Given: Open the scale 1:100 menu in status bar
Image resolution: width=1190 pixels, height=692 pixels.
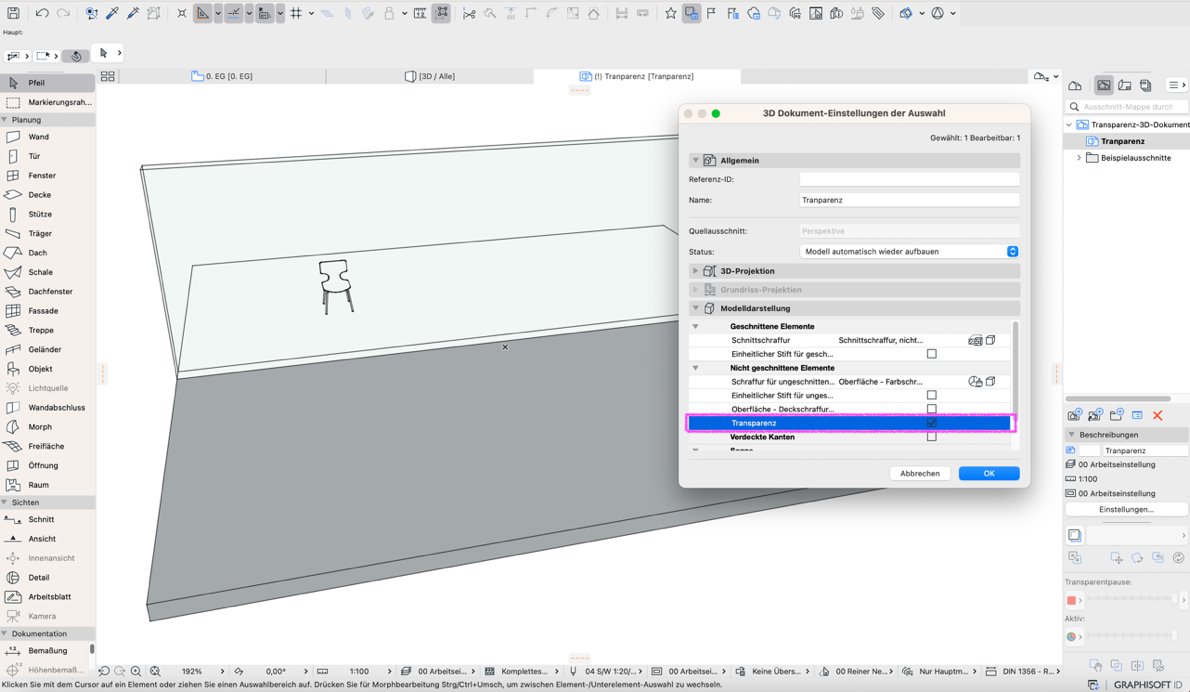Looking at the screenshot, I should [x=359, y=672].
